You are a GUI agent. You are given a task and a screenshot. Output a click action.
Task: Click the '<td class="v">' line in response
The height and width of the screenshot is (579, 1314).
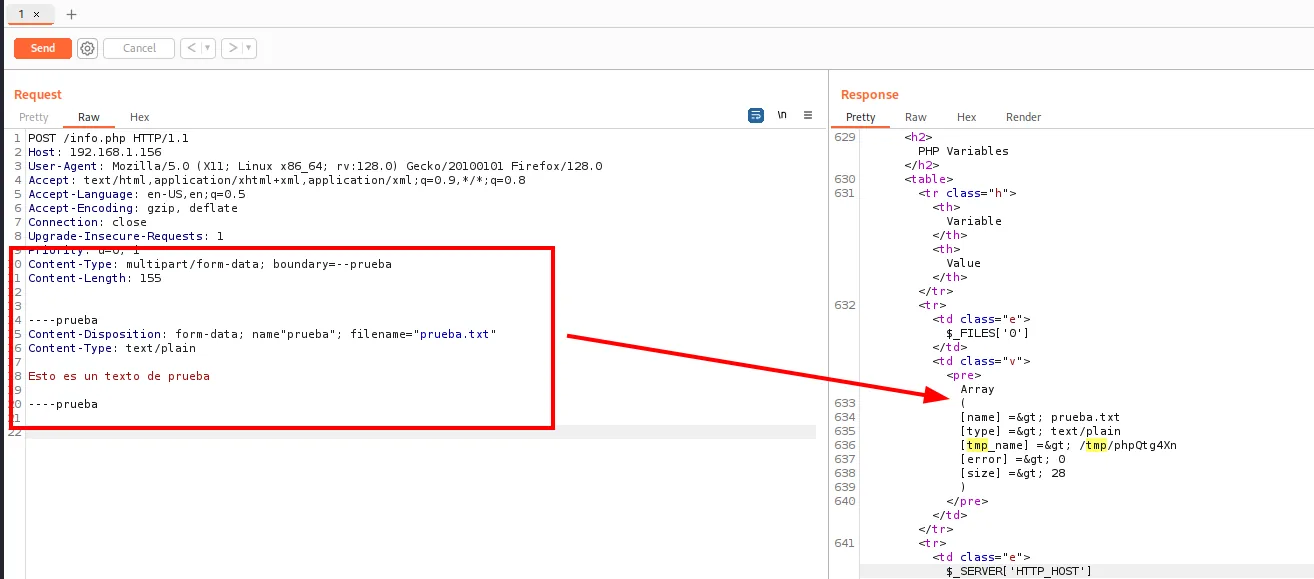(x=981, y=361)
